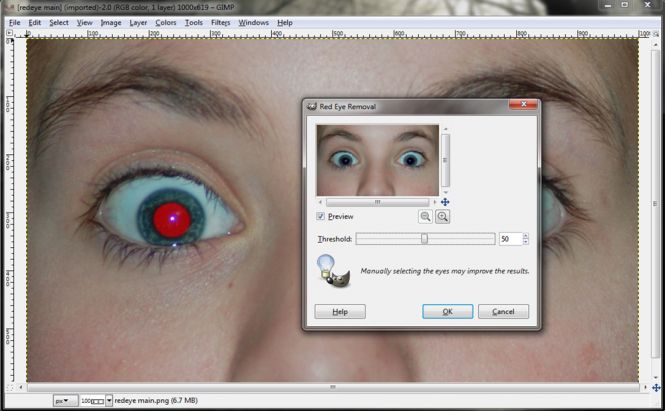
Task: Click the Red Eye Removal dialog title icon
Action: tap(310, 105)
